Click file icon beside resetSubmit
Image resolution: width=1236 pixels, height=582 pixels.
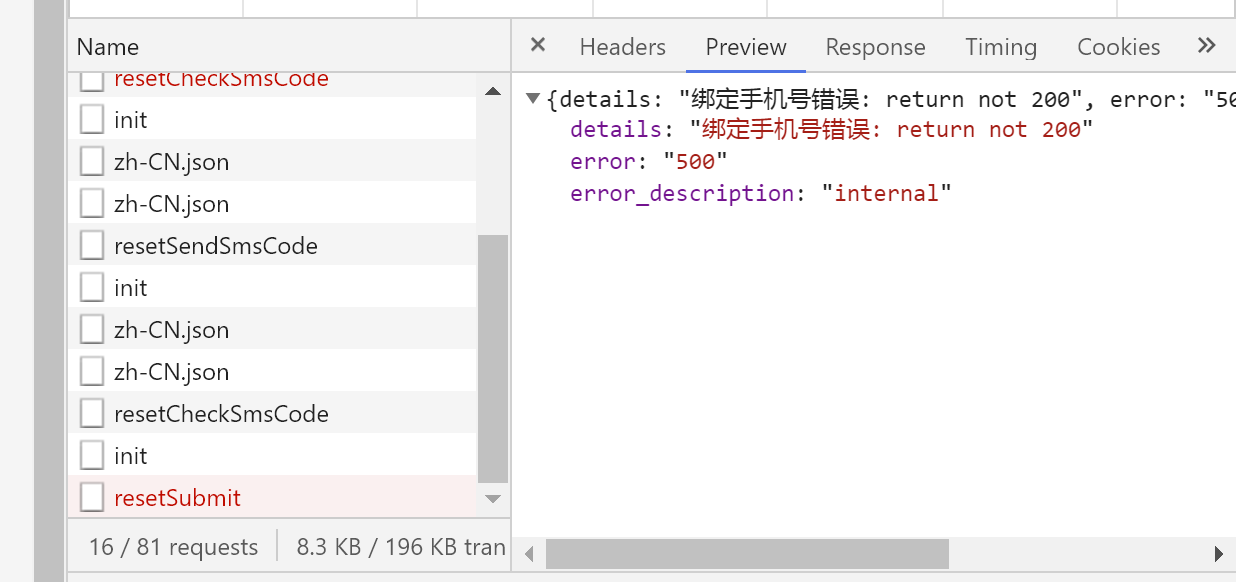click(x=92, y=497)
